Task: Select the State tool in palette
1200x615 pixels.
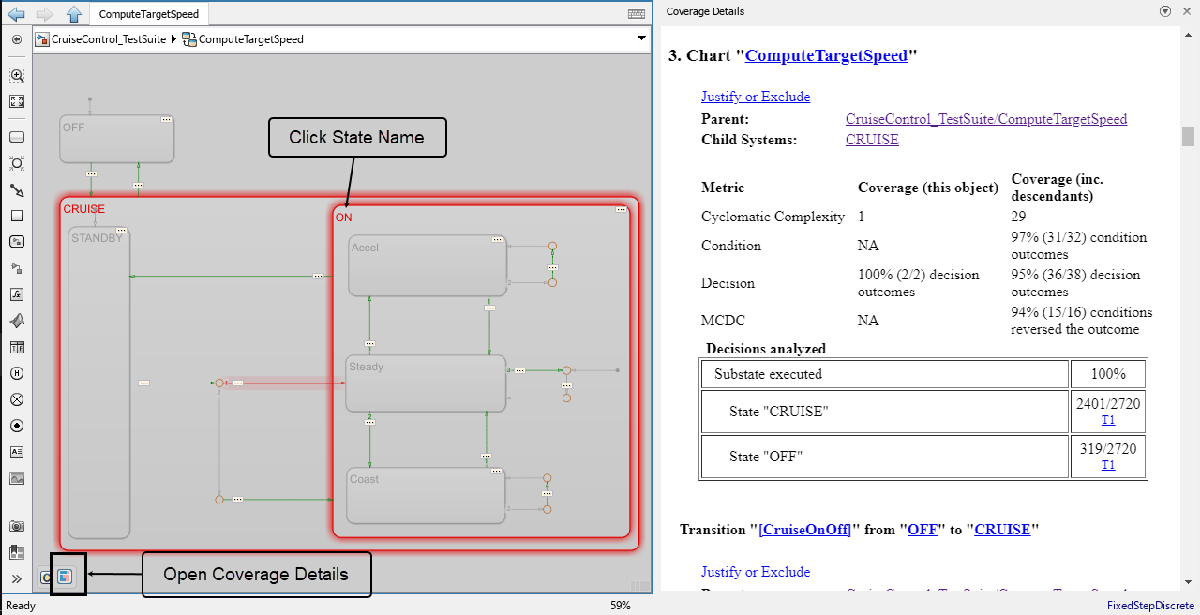Action: tap(17, 138)
